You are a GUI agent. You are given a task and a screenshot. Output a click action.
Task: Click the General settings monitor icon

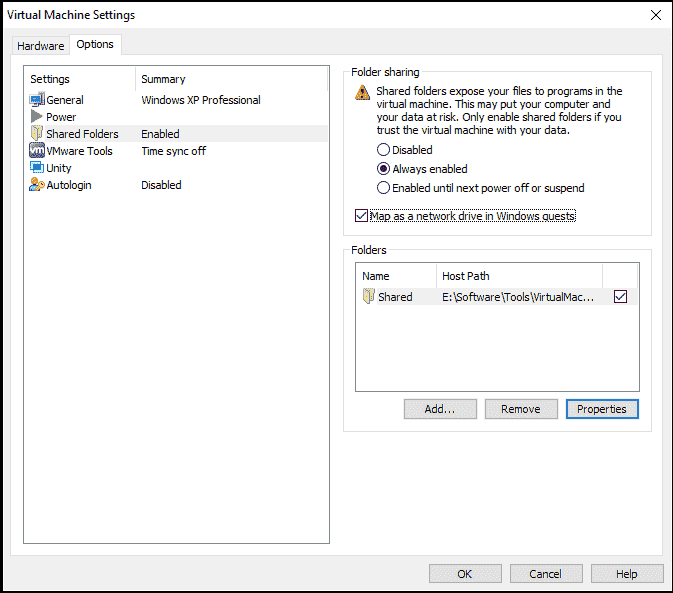37,100
